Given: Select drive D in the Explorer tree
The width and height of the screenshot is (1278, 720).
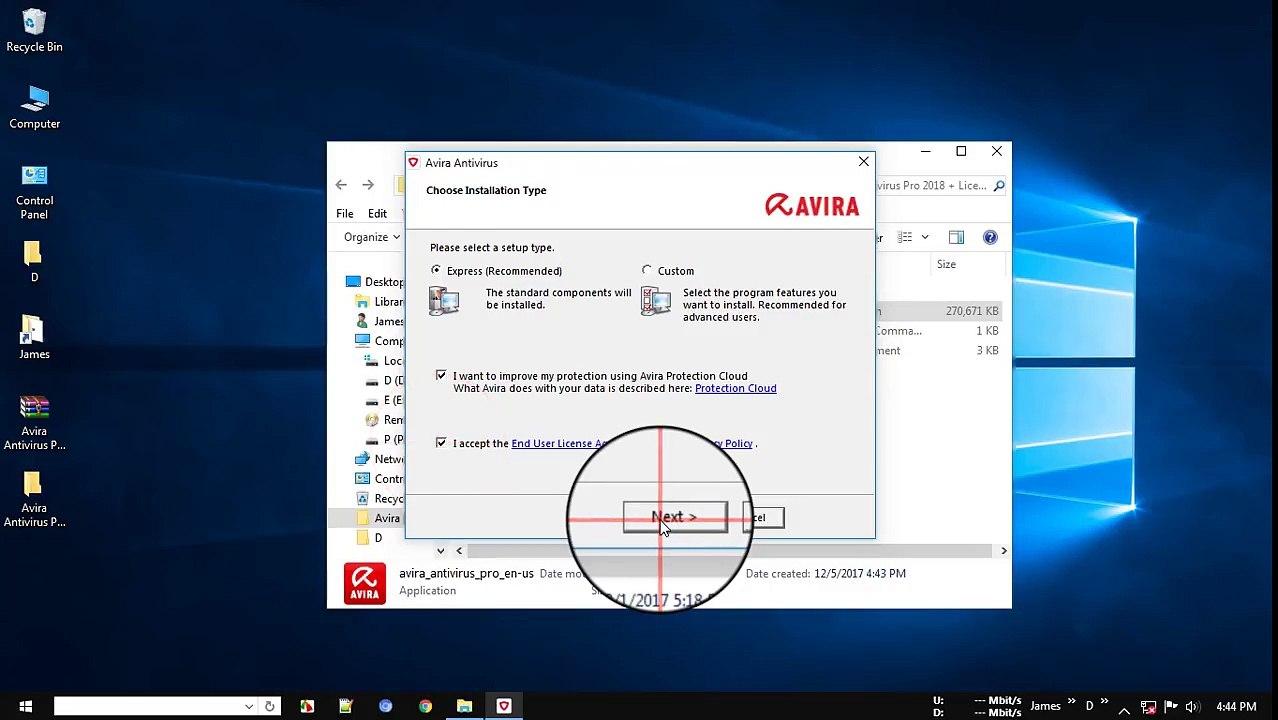Looking at the screenshot, I should click(385, 381).
